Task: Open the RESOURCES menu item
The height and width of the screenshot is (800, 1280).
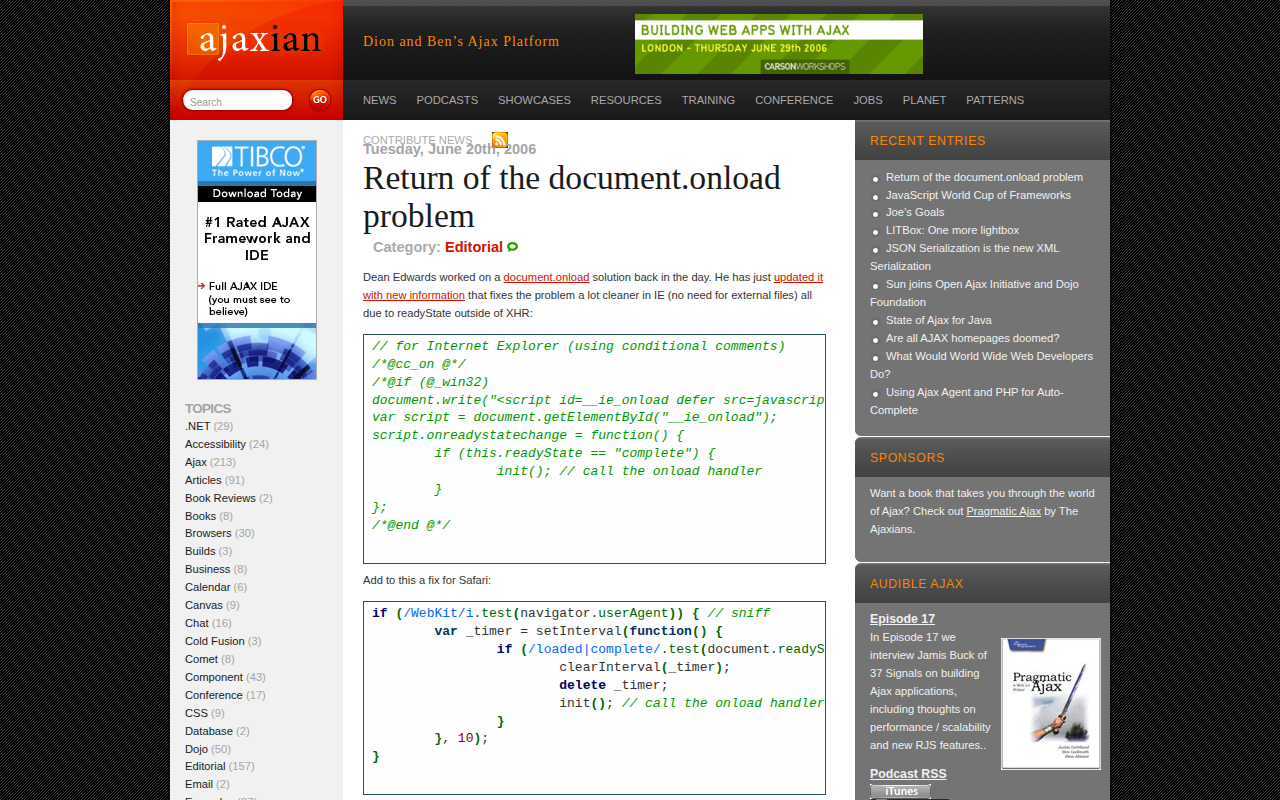Action: pos(626,100)
